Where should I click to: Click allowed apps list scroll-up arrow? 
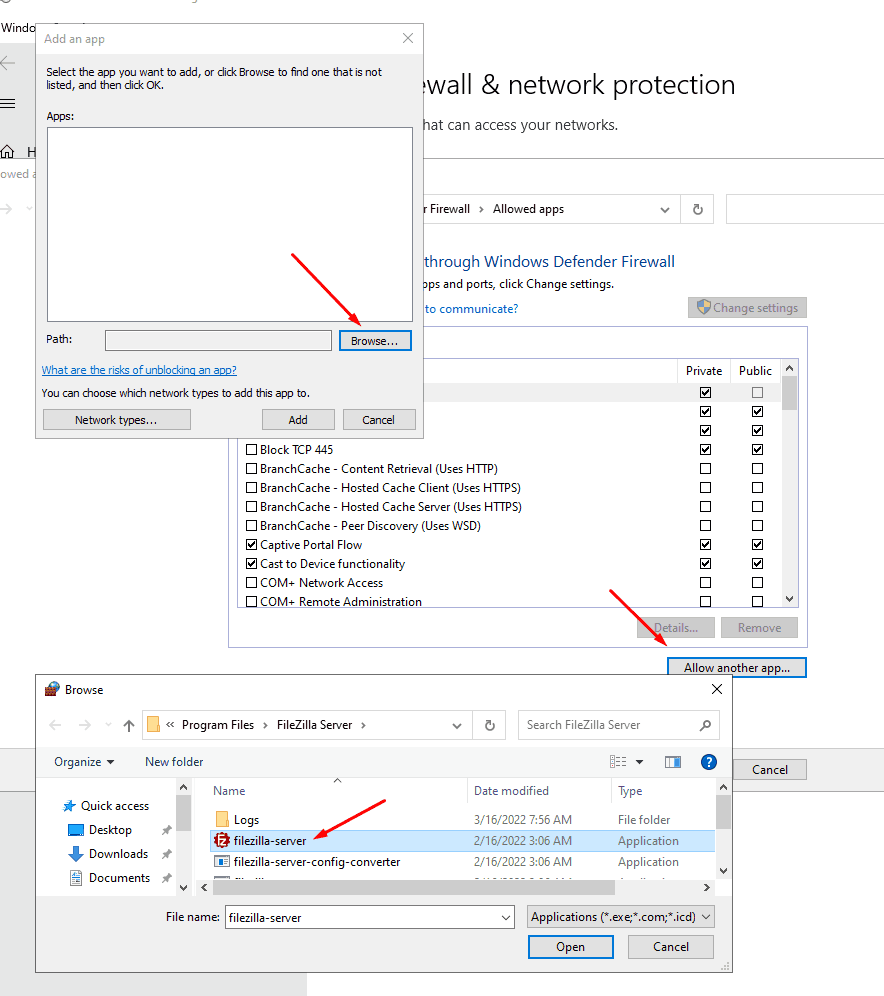[789, 368]
